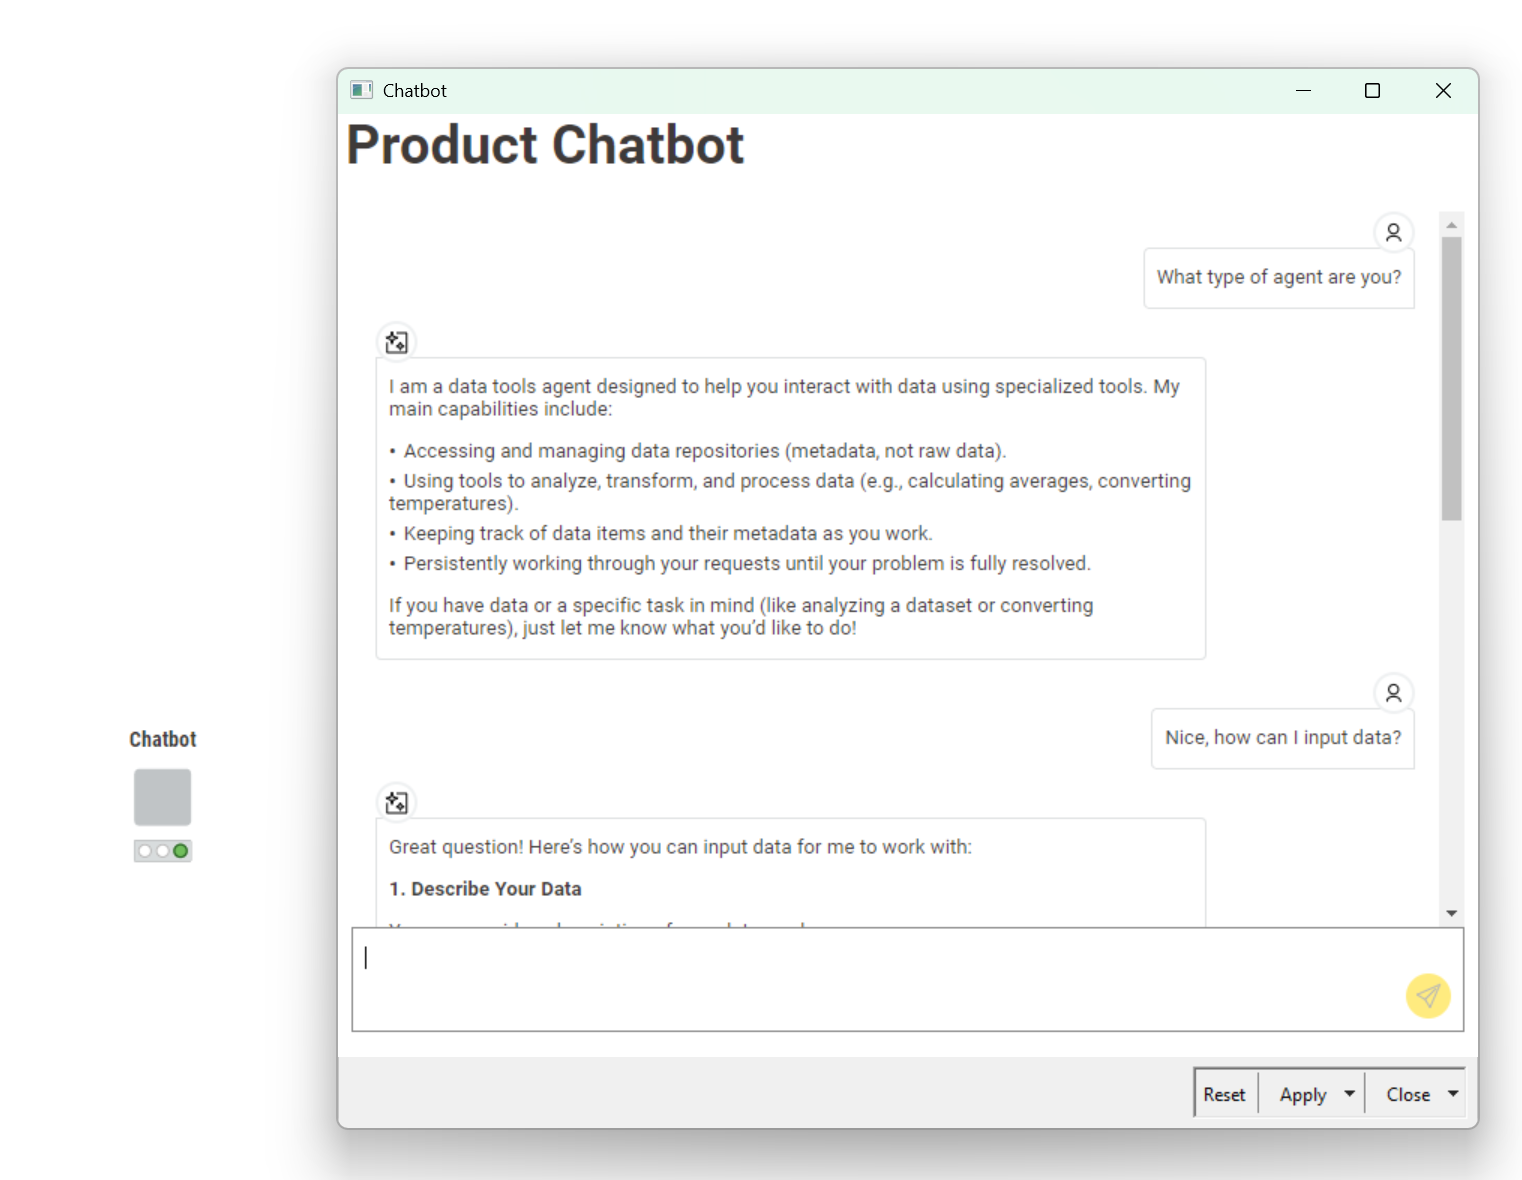Click the Apply button

point(1302,1094)
